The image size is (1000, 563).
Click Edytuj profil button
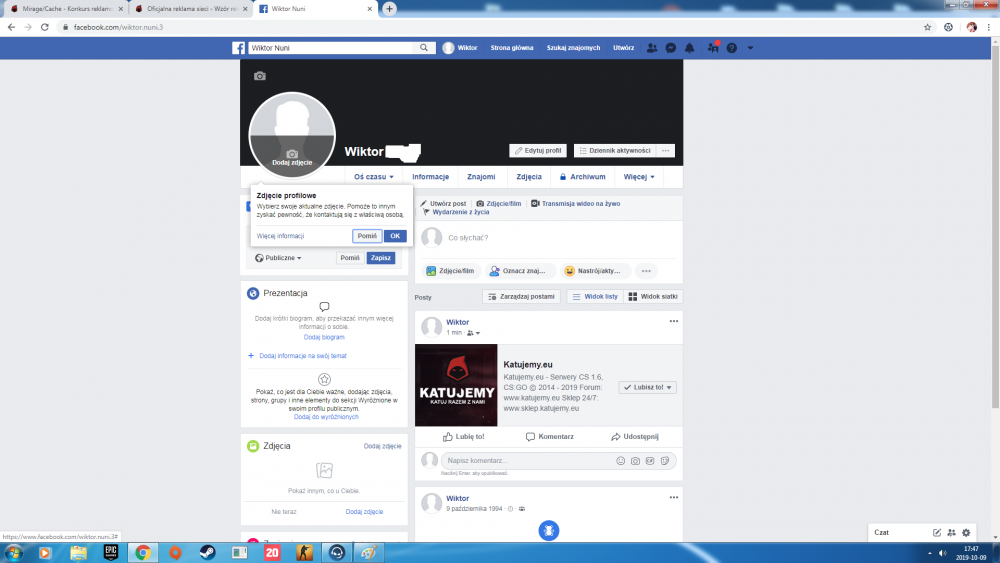coord(538,150)
